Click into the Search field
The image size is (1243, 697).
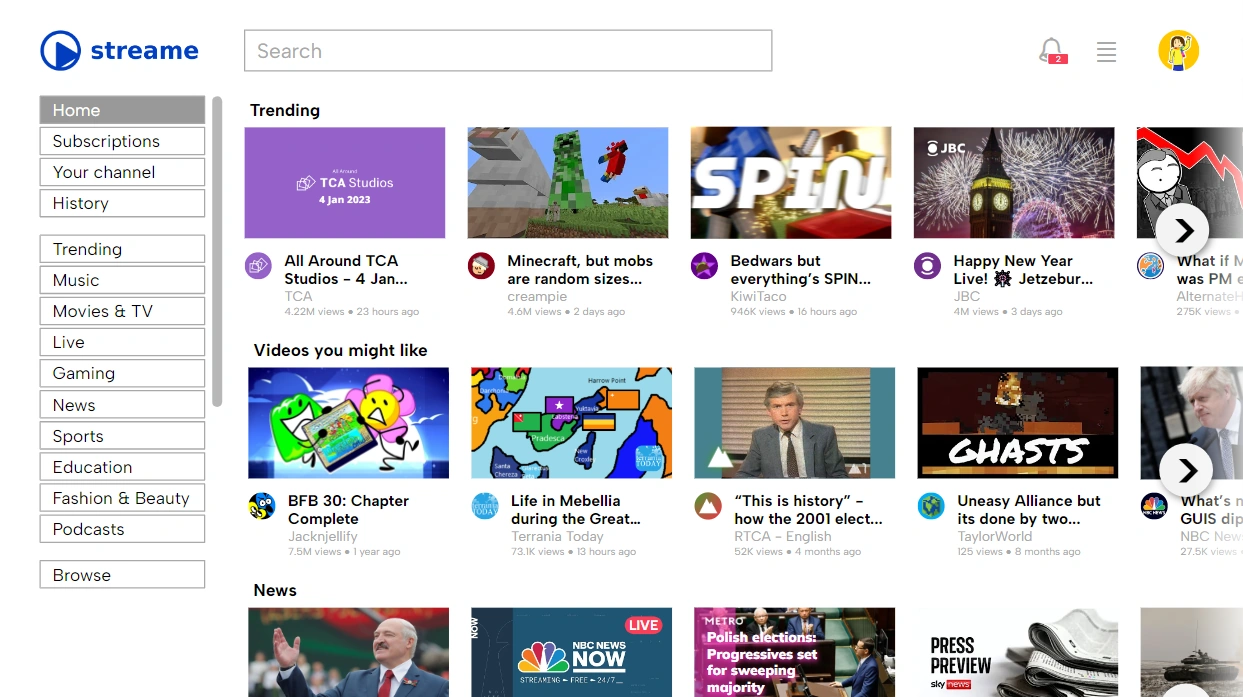(508, 51)
